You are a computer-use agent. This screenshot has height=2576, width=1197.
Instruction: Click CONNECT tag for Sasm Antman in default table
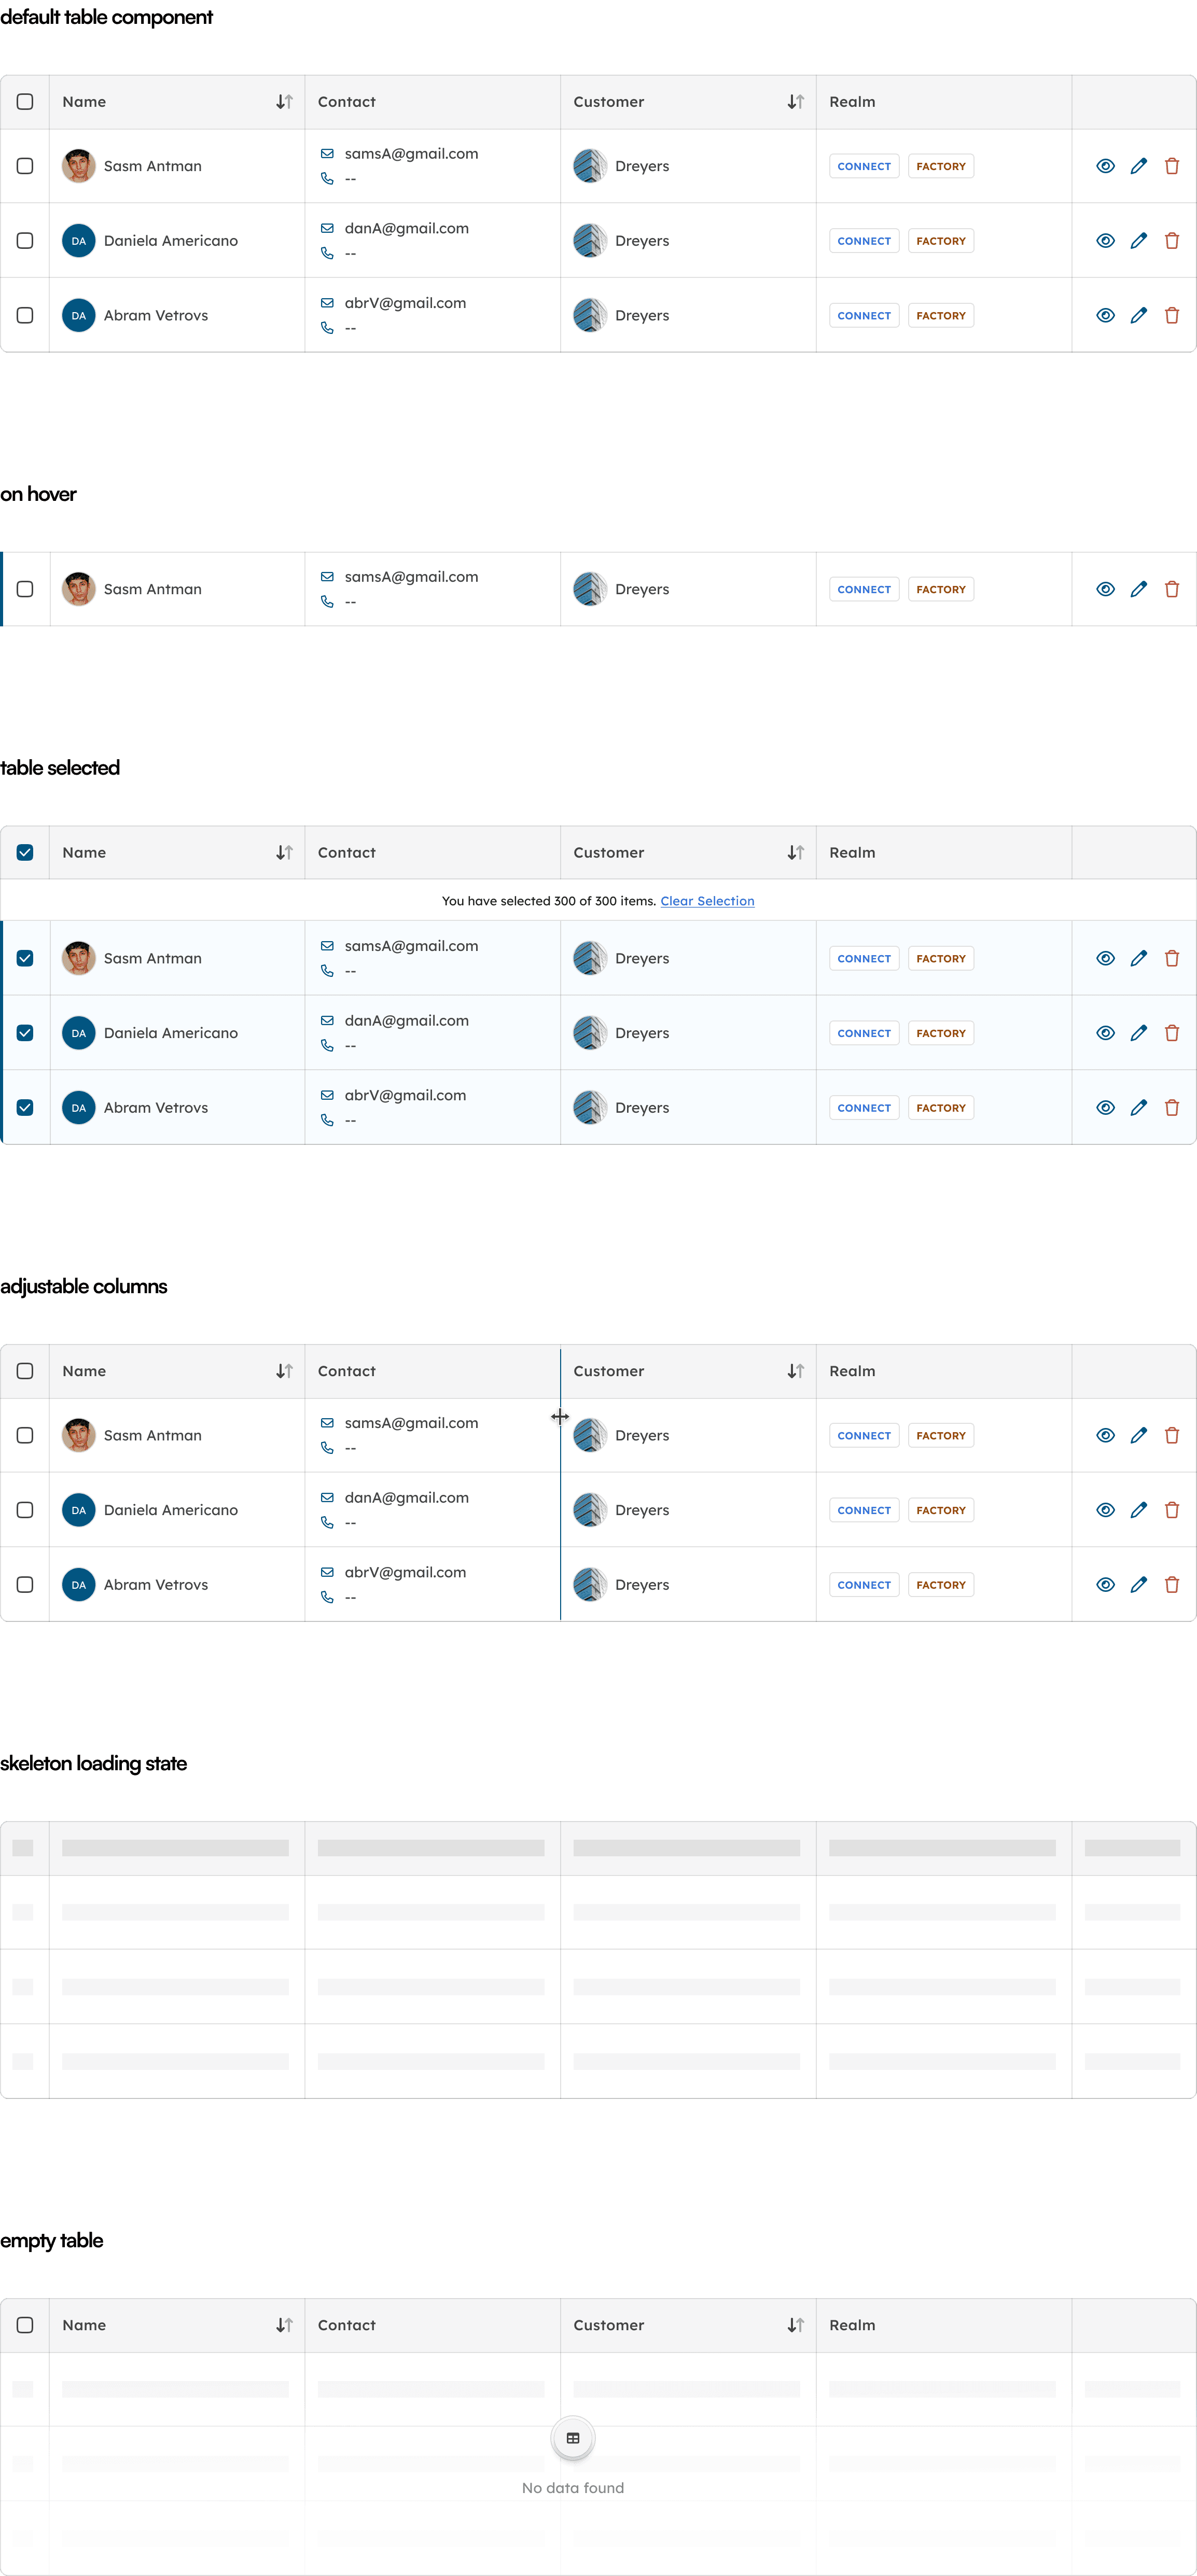tap(864, 166)
